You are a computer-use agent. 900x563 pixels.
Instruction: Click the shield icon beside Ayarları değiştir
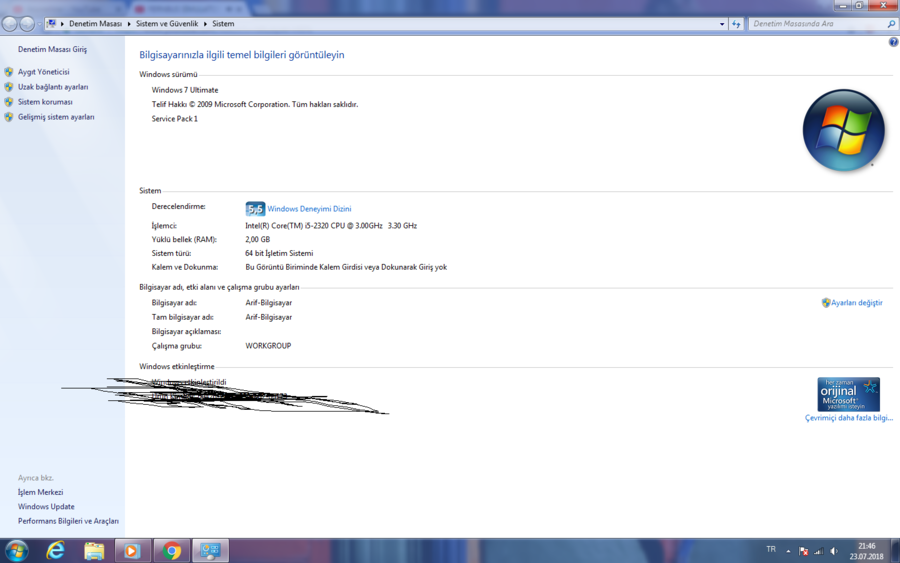click(826, 302)
